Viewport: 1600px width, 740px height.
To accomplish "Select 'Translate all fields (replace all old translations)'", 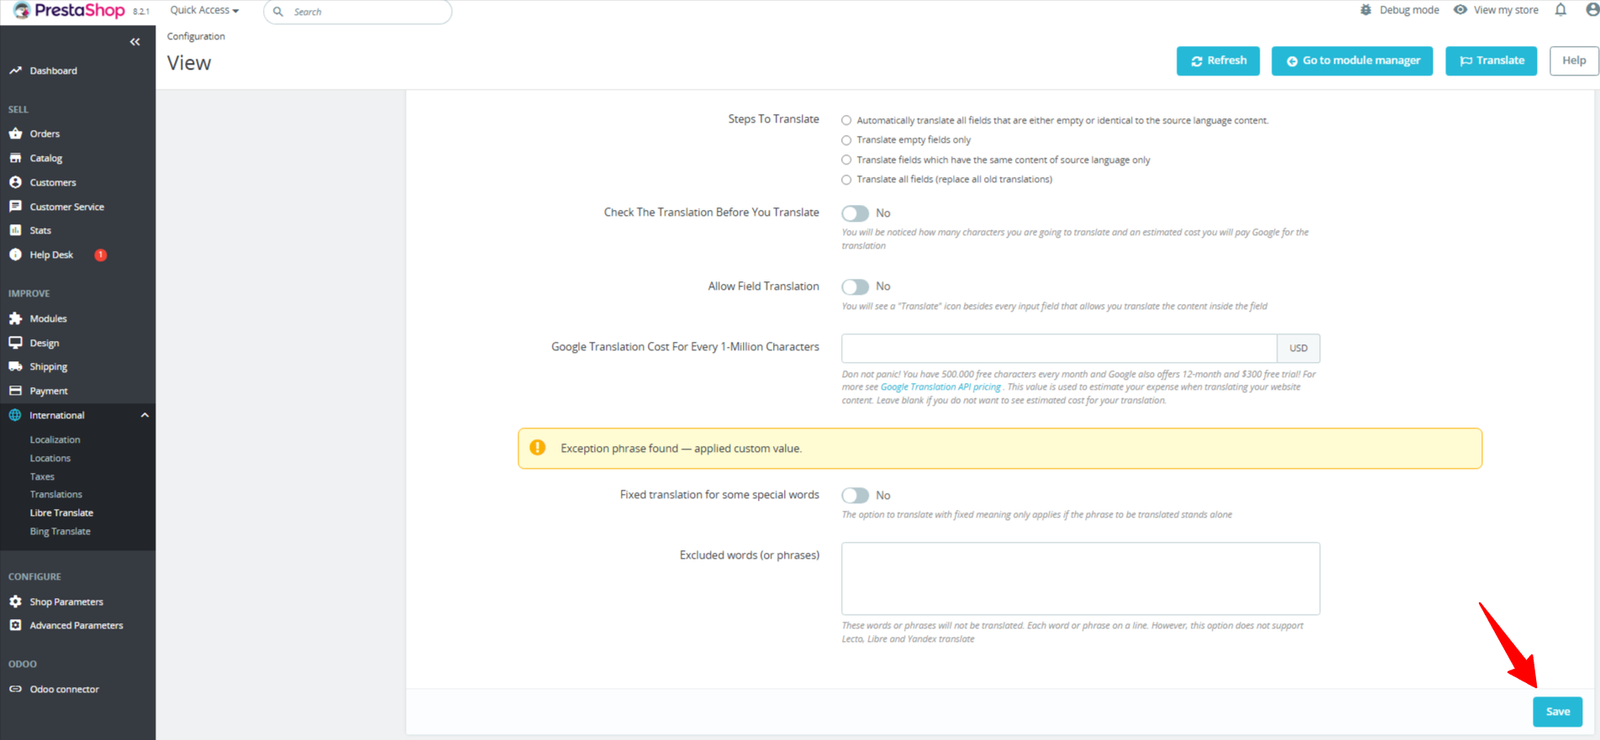I will coord(846,180).
